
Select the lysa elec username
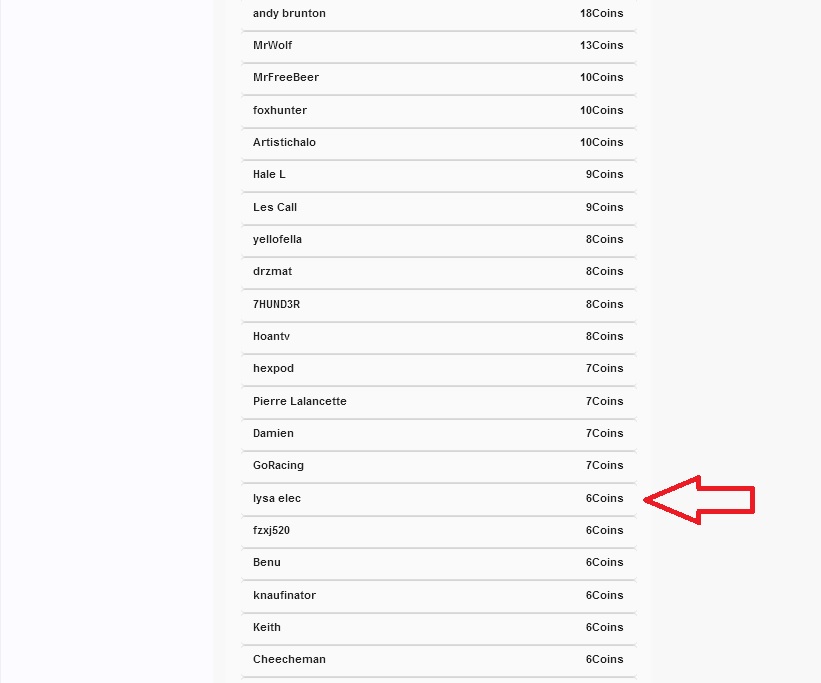pyautogui.click(x=276, y=499)
